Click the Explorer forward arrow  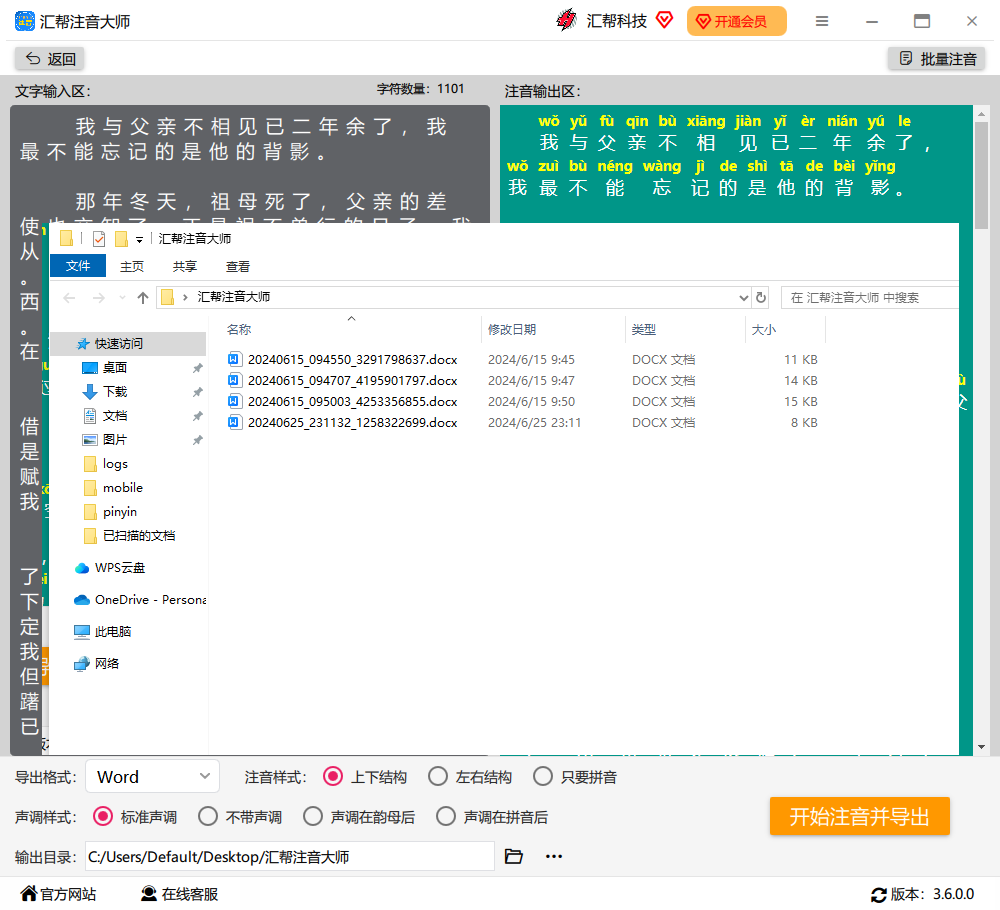[99, 298]
